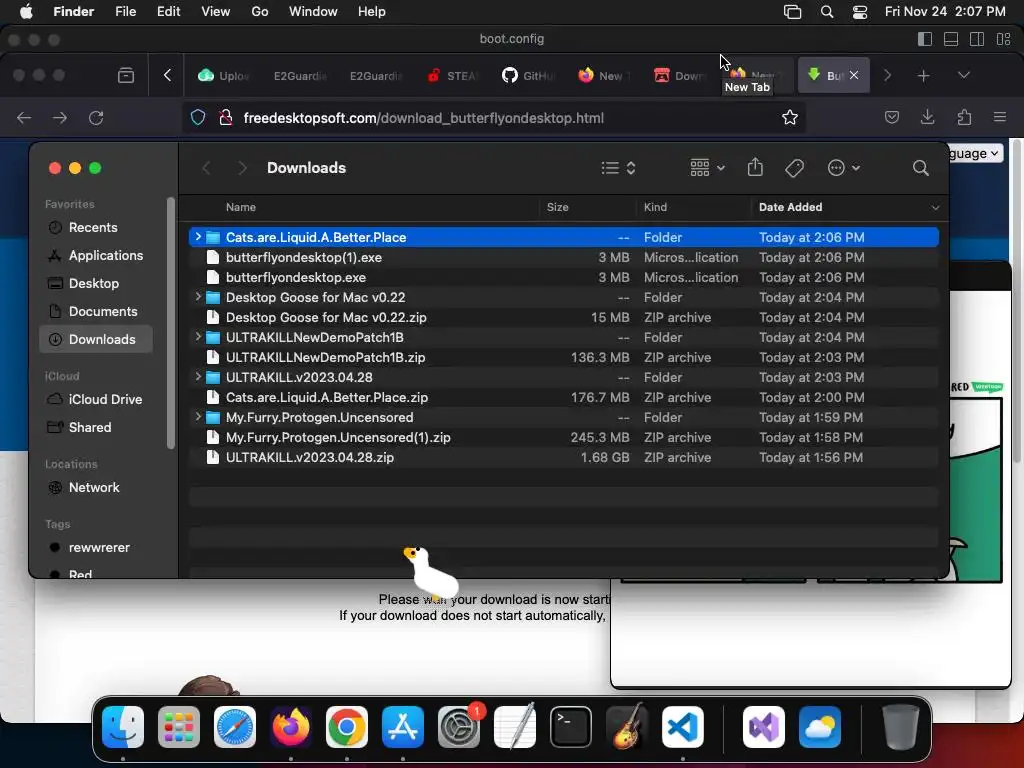Open the list all tabs dropdown
Viewport: 1024px width, 768px height.
pyautogui.click(x=963, y=75)
